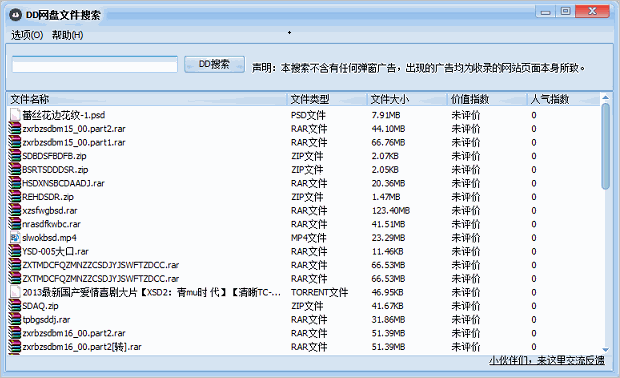The height and width of the screenshot is (378, 620).
Task: Select the 2013最新国产爱情喜剧大片 torrent row
Action: (x=151, y=293)
